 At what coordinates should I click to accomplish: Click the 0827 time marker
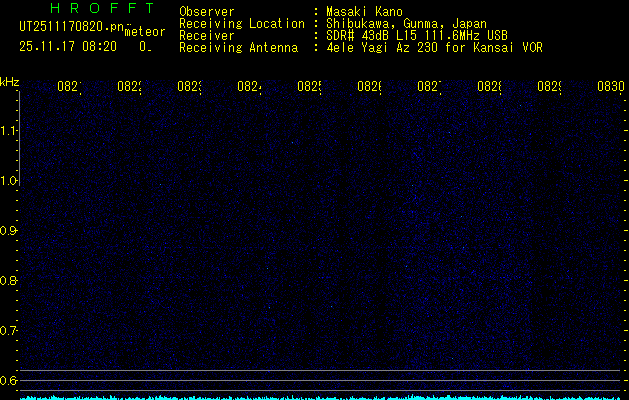429,86
